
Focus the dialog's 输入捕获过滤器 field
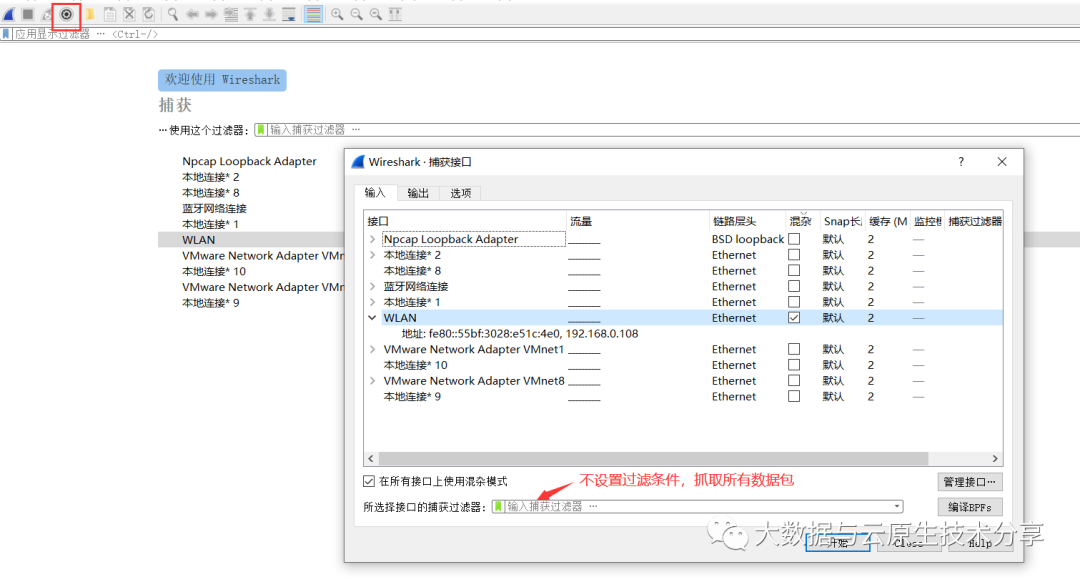pyautogui.click(x=698, y=506)
